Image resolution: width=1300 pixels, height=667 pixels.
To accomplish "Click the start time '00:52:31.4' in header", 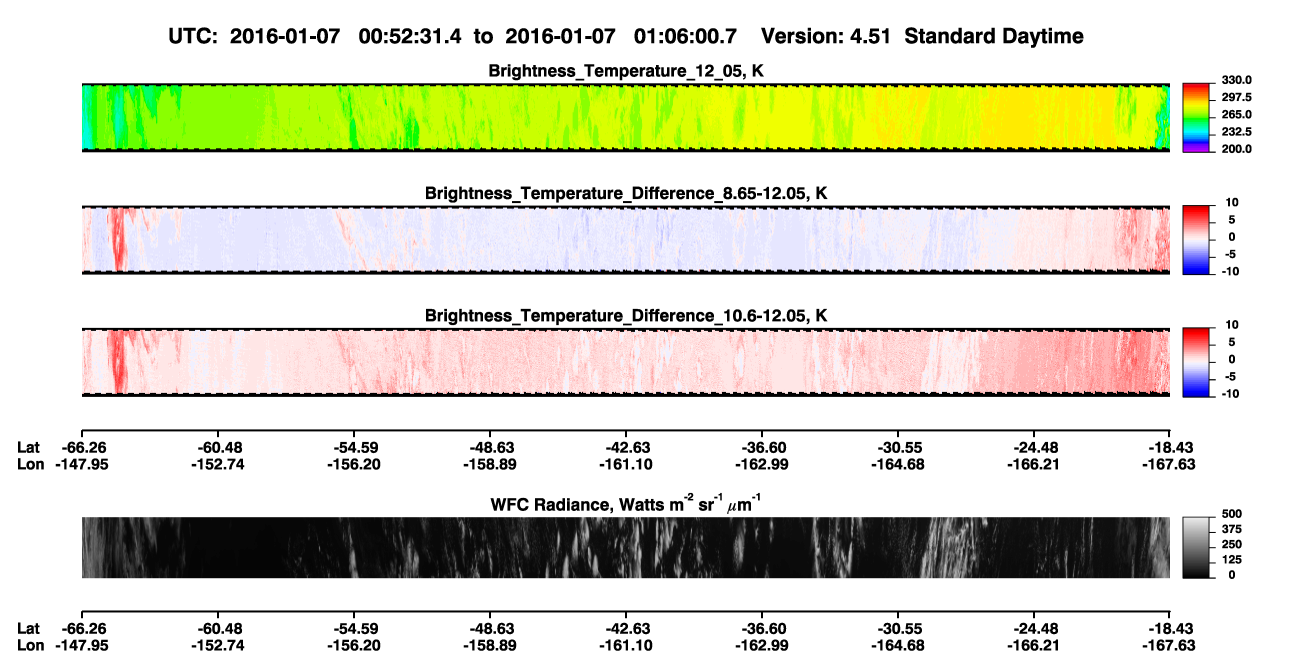I will 410,36.
